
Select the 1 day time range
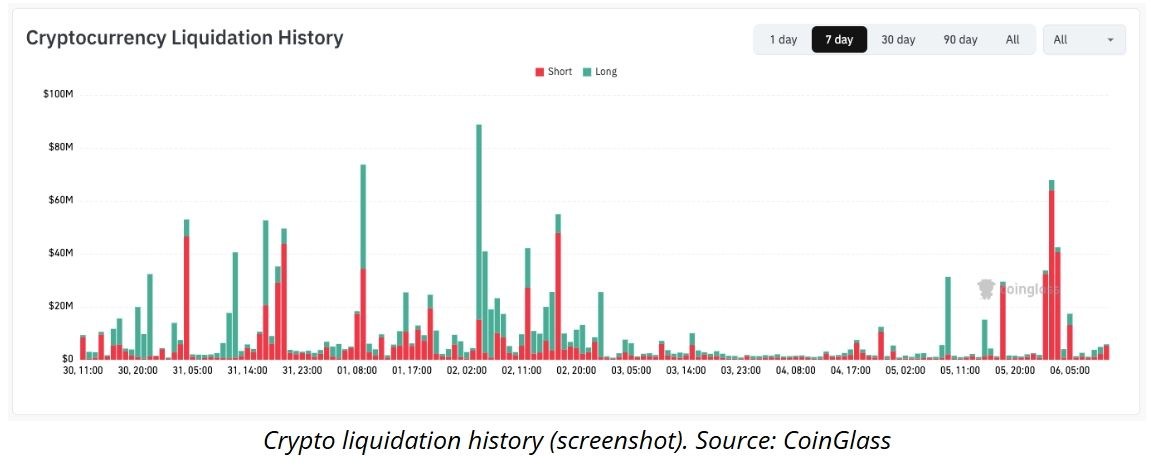[783, 40]
